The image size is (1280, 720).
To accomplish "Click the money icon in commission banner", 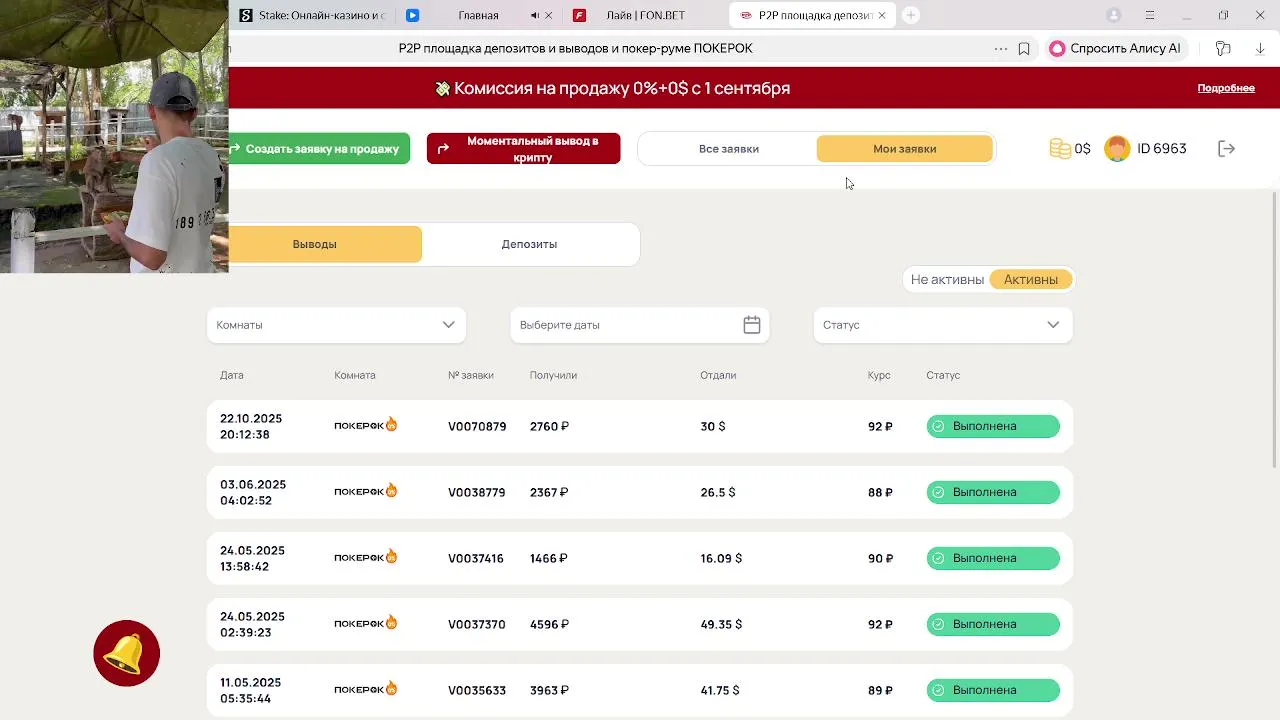I will pyautogui.click(x=443, y=89).
